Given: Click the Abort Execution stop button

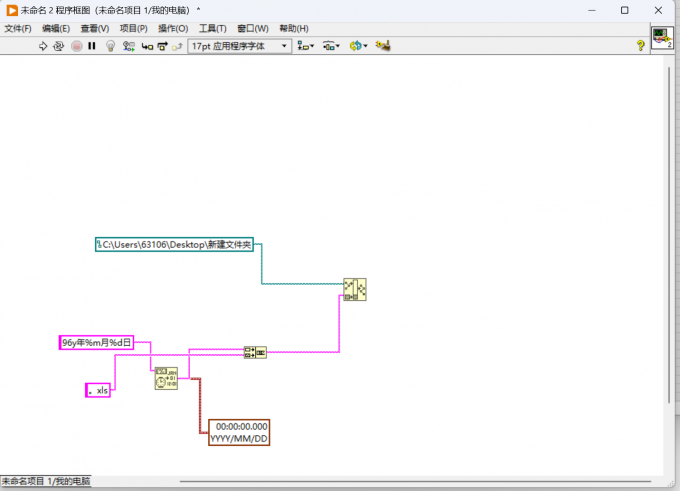Looking at the screenshot, I should (x=77, y=46).
